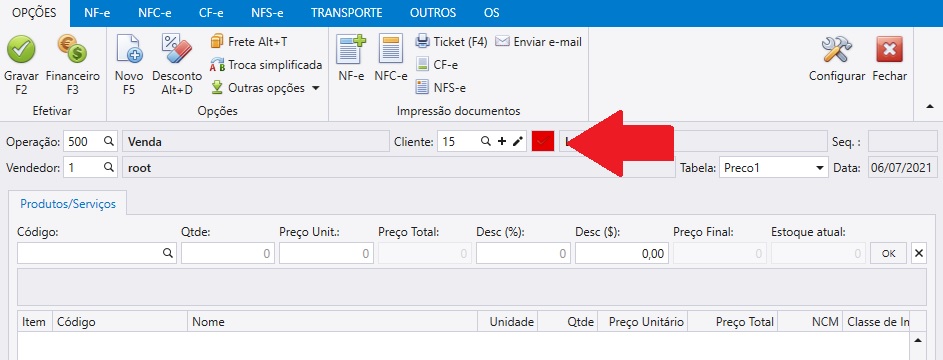Switch to NF-e ribbon tab
Screen dimensions: 943x360
pyautogui.click(x=97, y=13)
